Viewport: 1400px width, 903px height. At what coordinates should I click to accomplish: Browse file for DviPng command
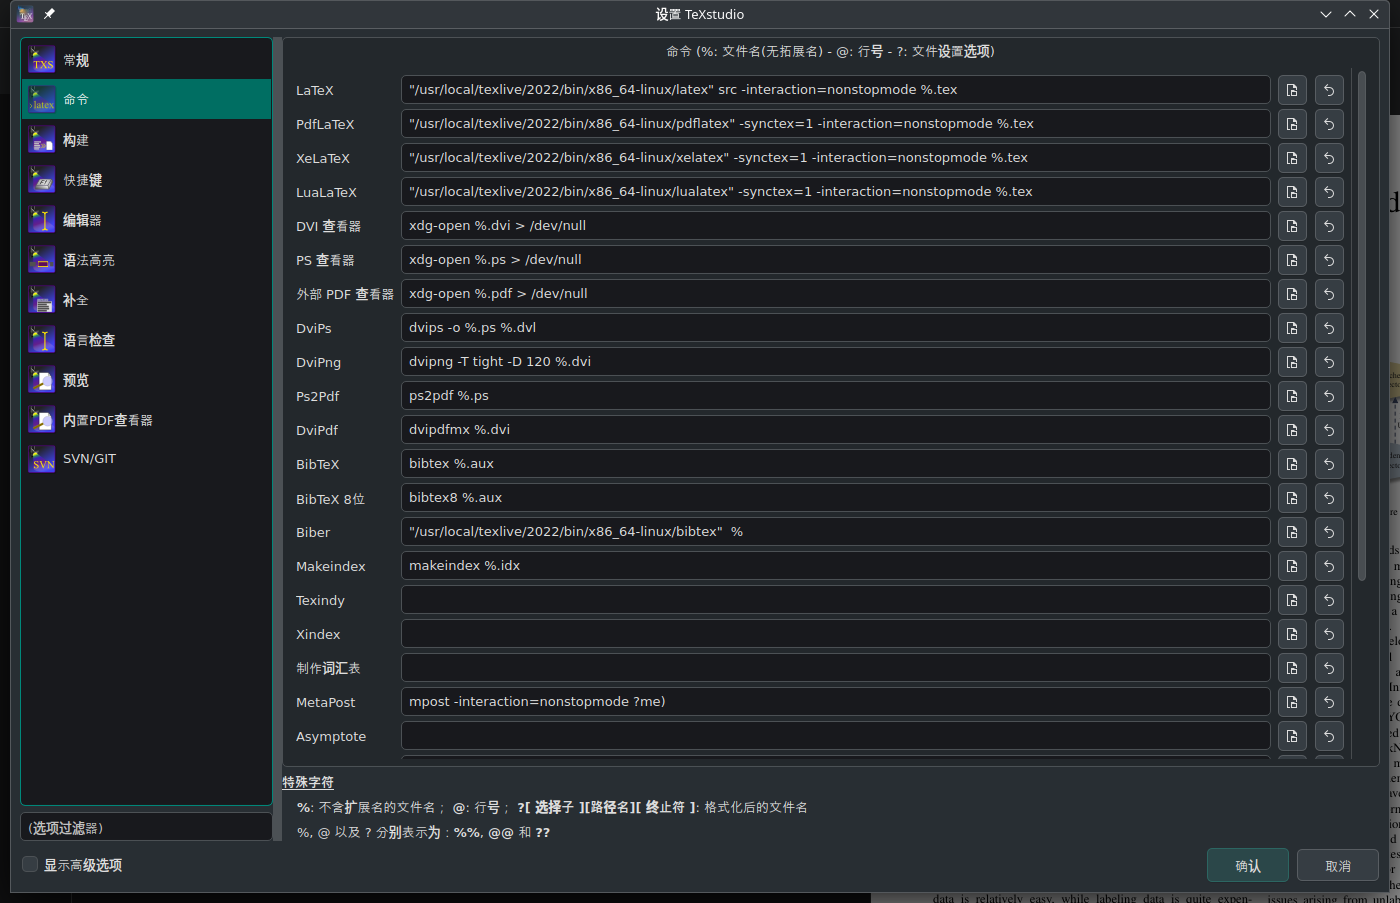click(1292, 362)
